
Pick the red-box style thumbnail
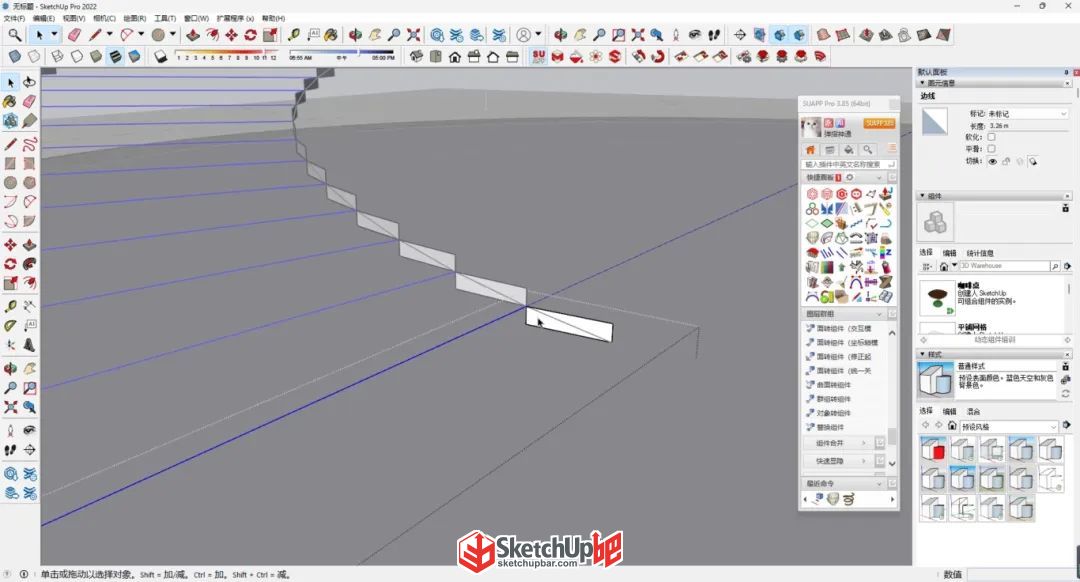tap(933, 450)
